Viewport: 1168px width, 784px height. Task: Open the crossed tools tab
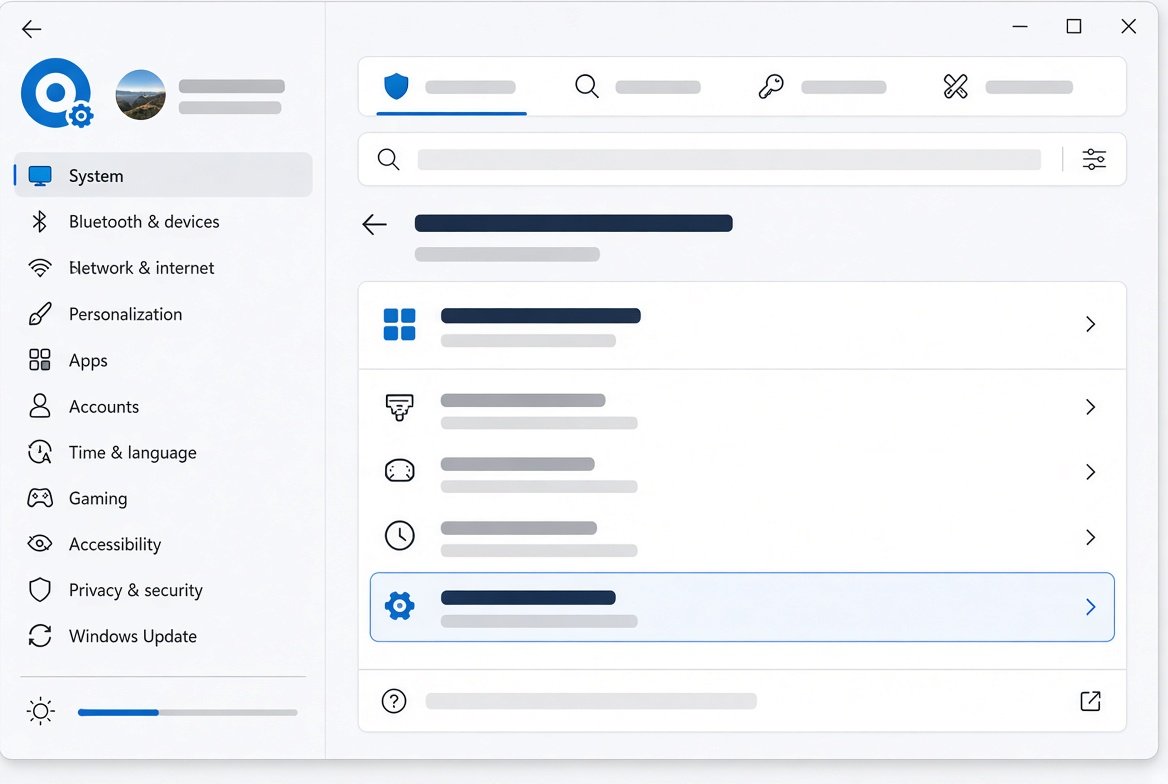coord(1007,87)
